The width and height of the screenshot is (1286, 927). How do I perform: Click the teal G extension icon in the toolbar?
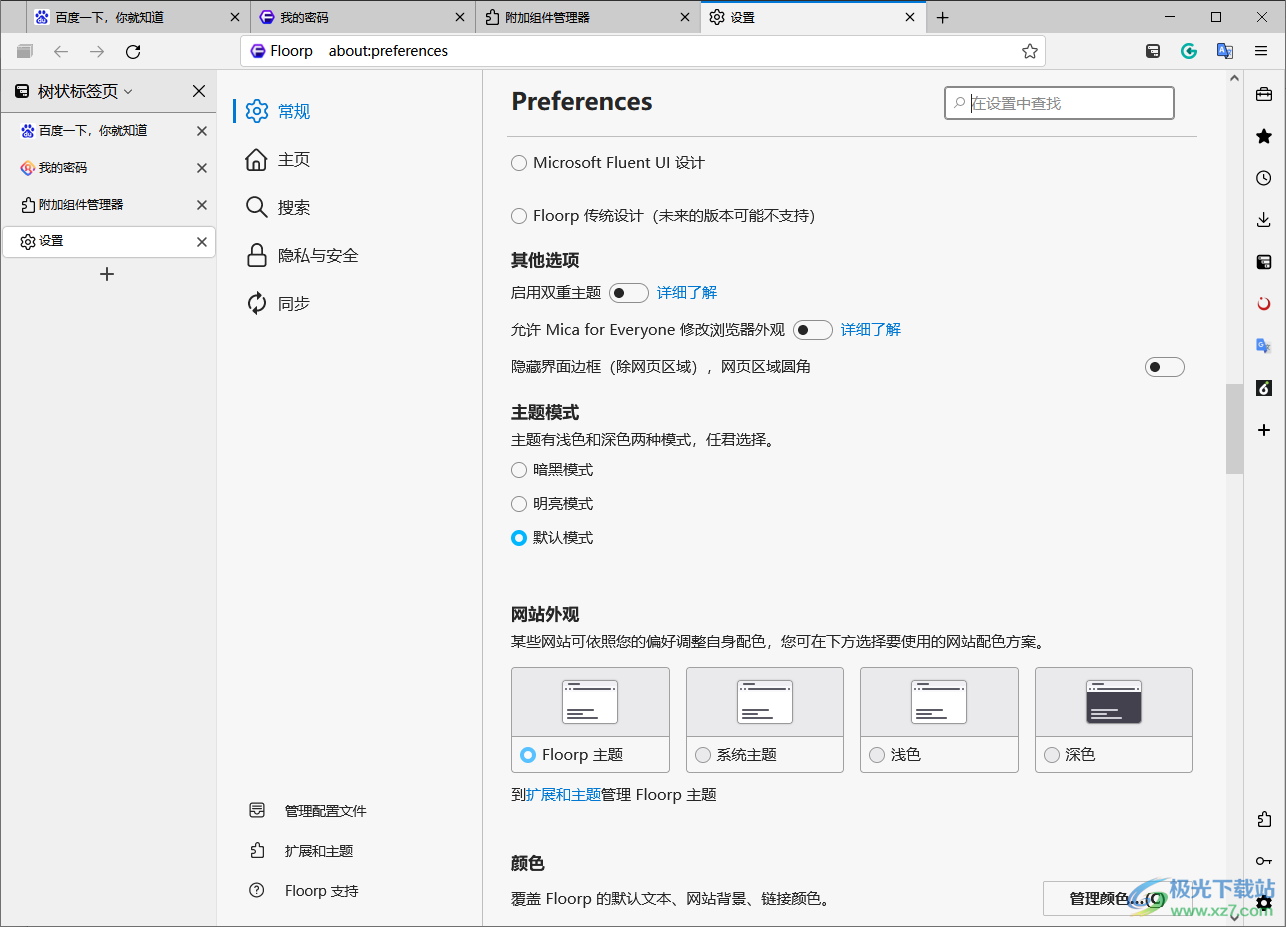[1188, 51]
